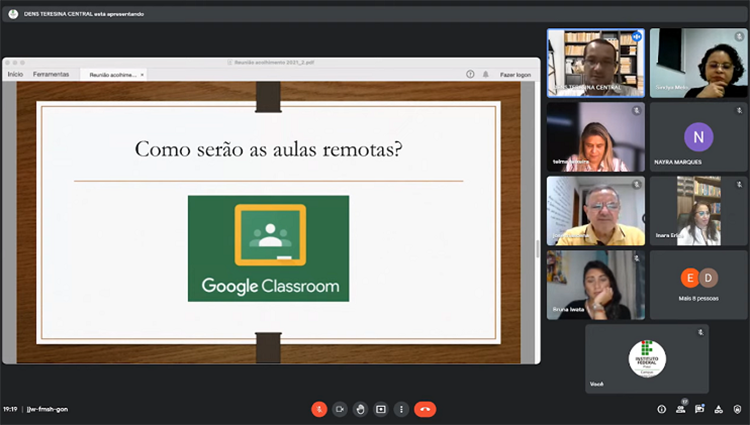Click muted mic icon on Sindya Melo tile

(x=739, y=36)
